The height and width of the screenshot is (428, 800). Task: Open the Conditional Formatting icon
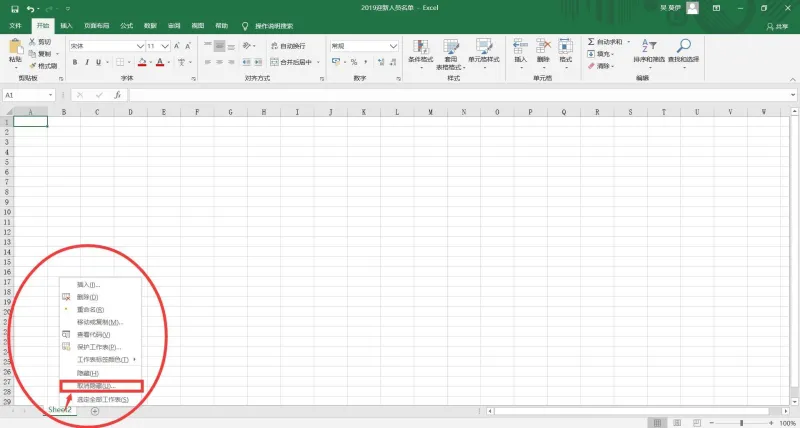(x=420, y=47)
